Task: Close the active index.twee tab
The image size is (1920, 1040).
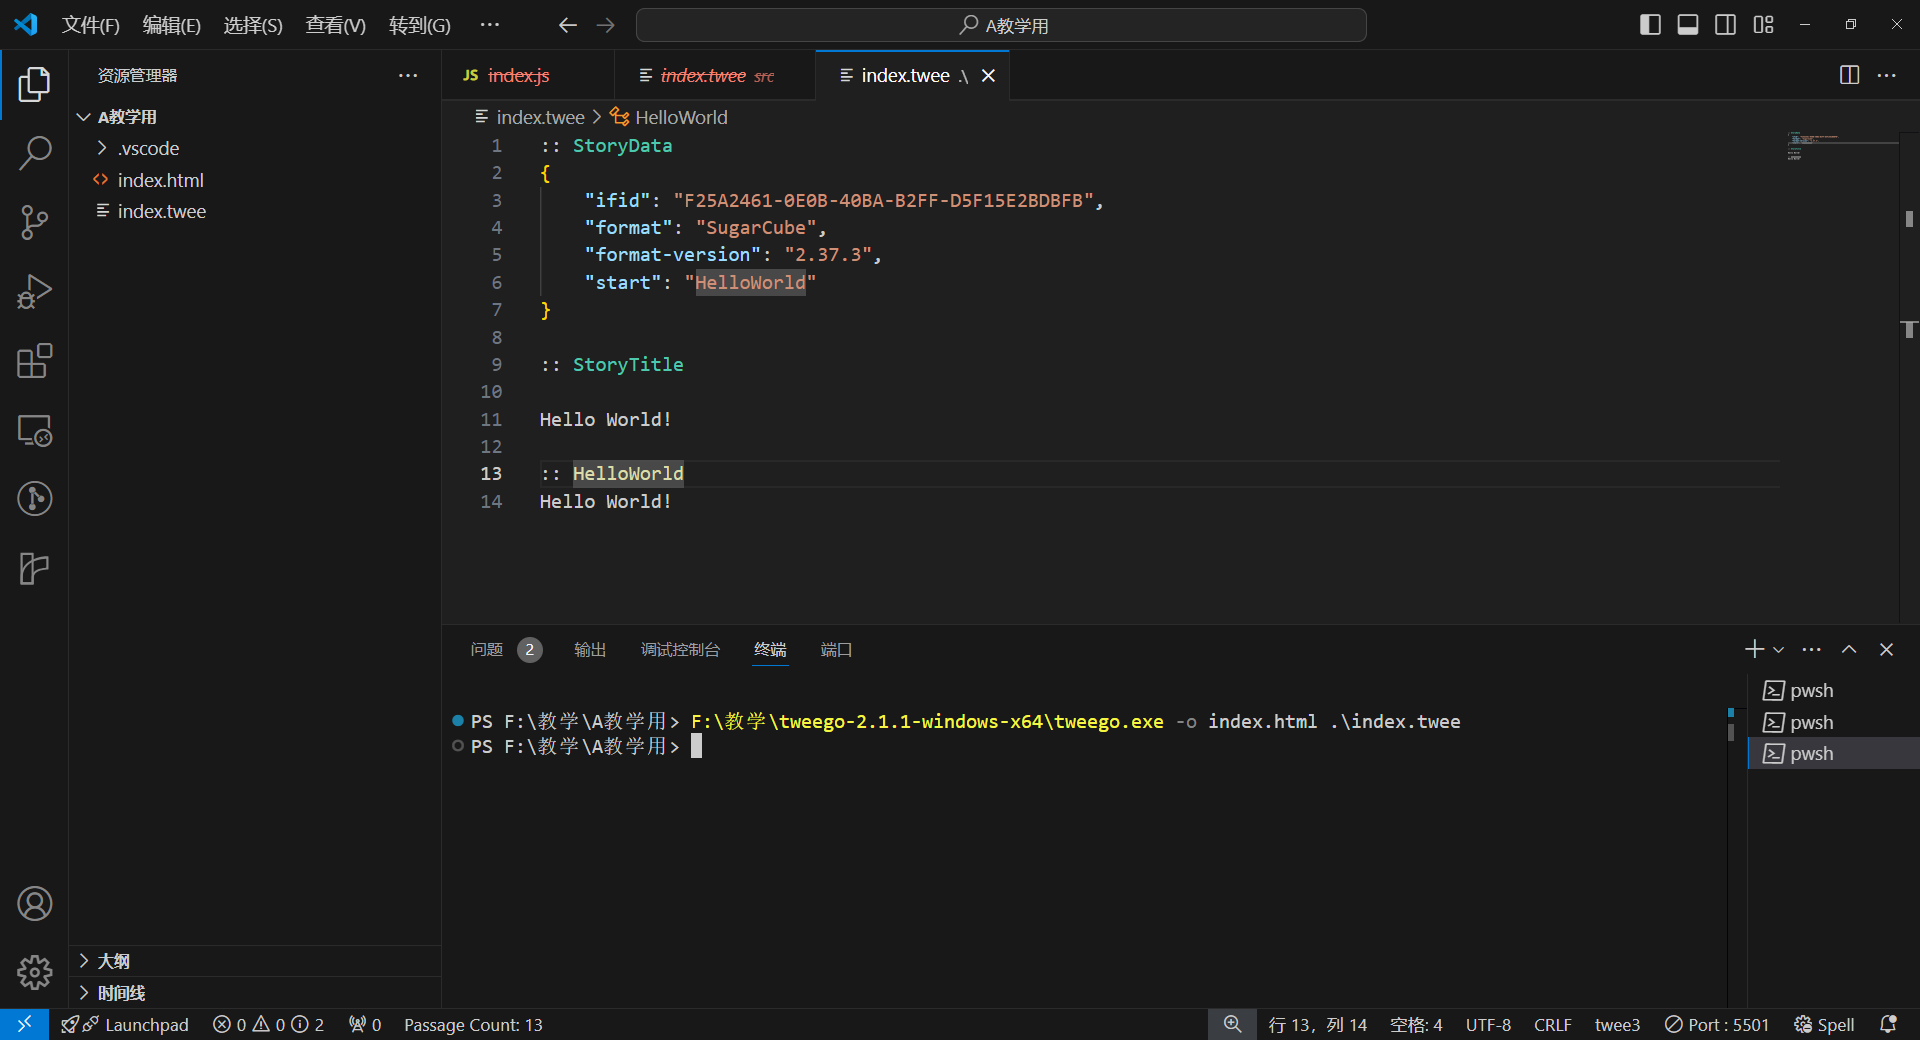Action: click(x=988, y=76)
